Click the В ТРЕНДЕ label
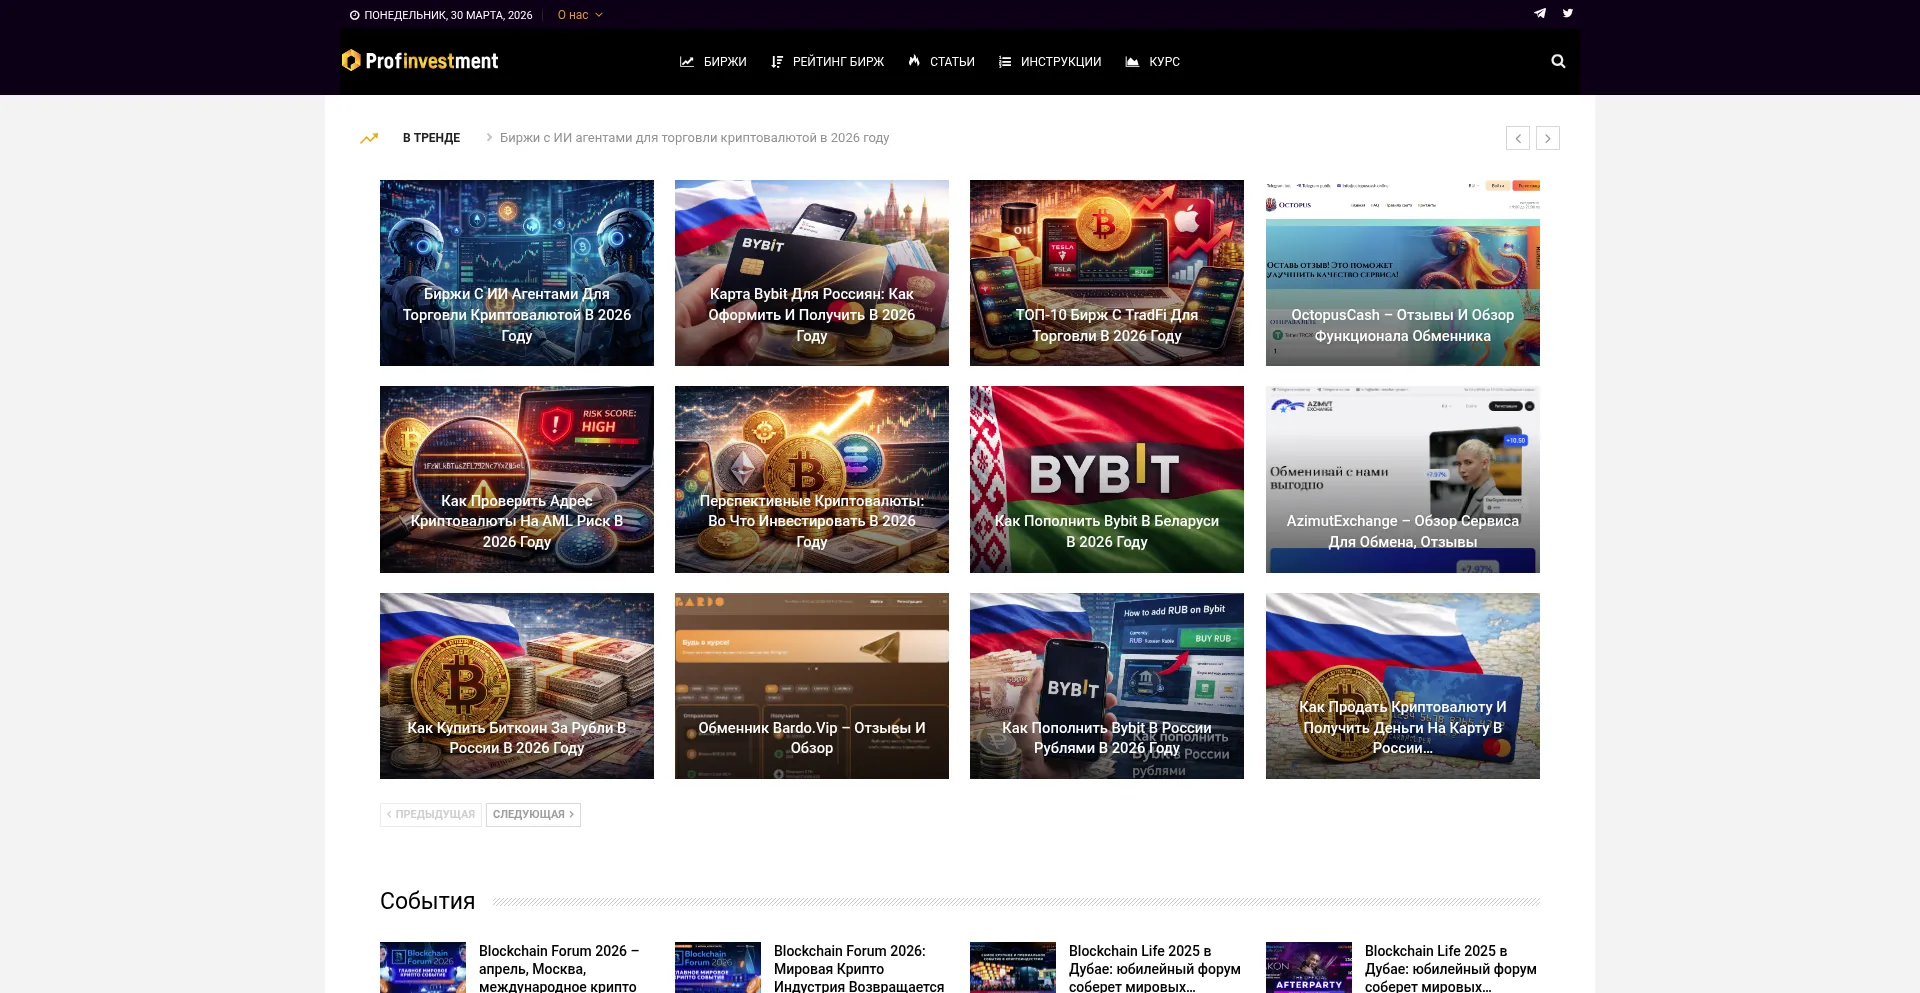Screen dimensions: 1920x993 [431, 138]
